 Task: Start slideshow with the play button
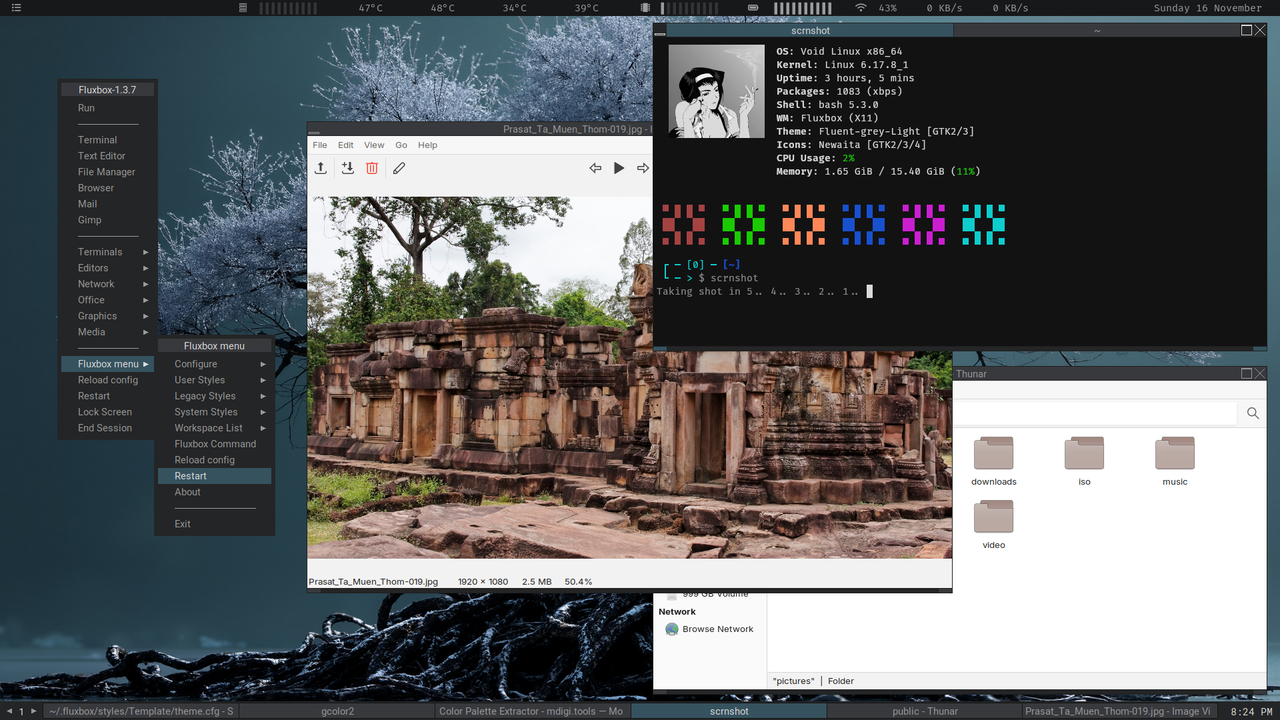(x=619, y=168)
